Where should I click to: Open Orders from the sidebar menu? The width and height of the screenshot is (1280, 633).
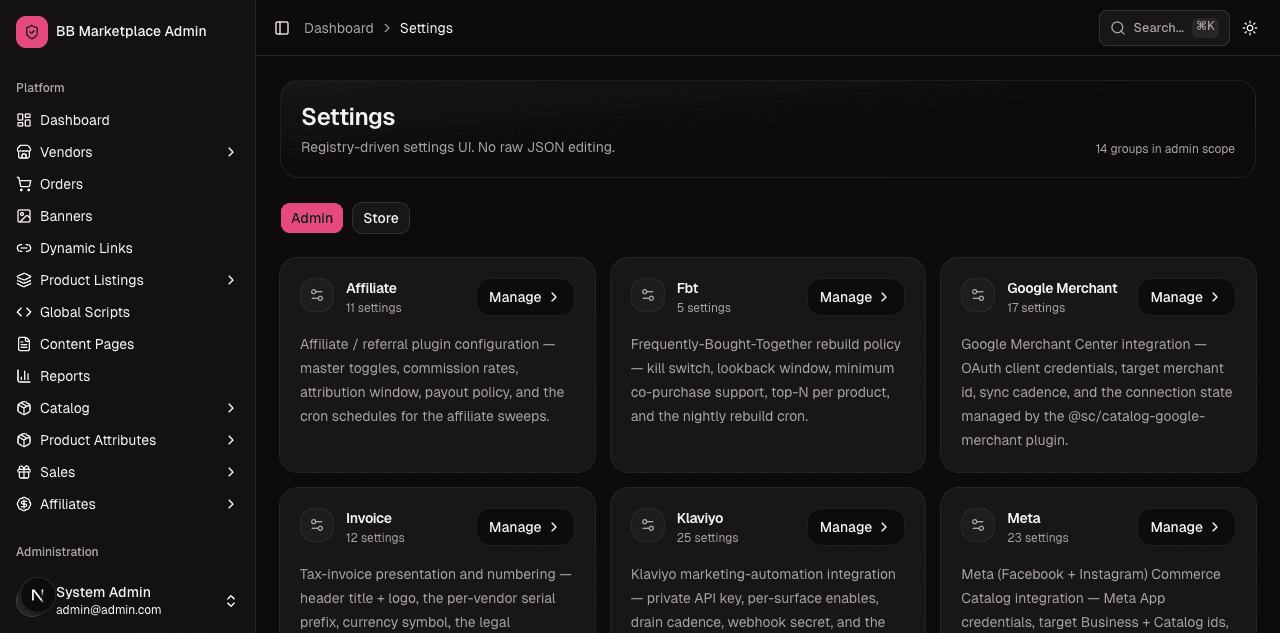click(x=128, y=184)
